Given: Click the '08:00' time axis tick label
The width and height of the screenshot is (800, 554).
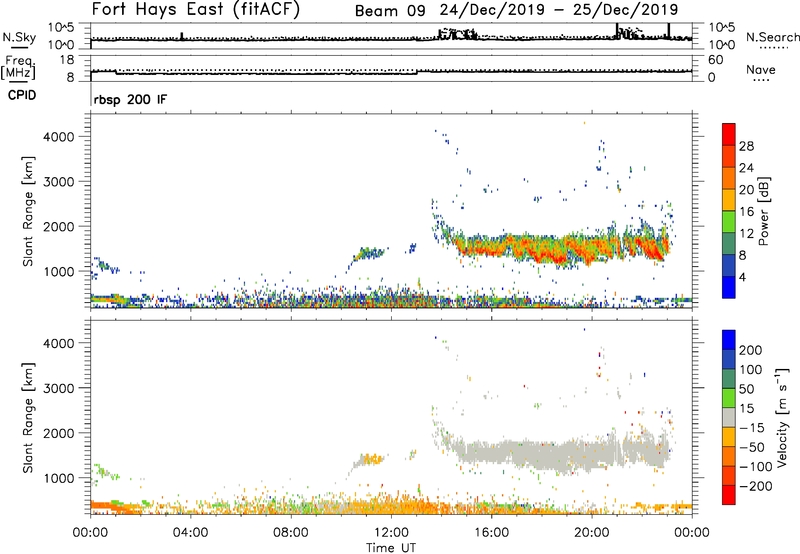Looking at the screenshot, I should 291,533.
